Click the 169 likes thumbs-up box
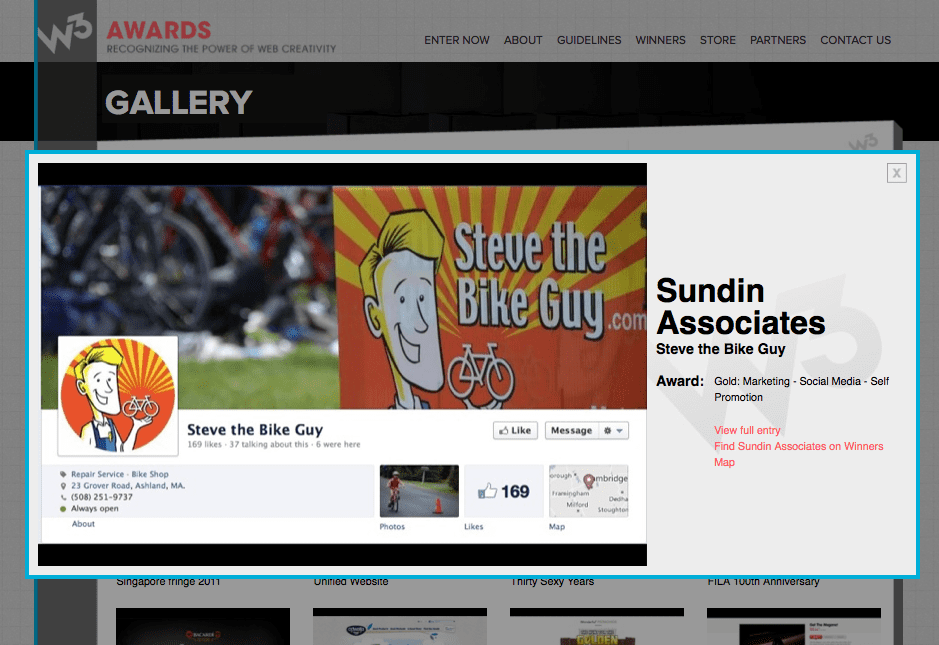 point(504,490)
